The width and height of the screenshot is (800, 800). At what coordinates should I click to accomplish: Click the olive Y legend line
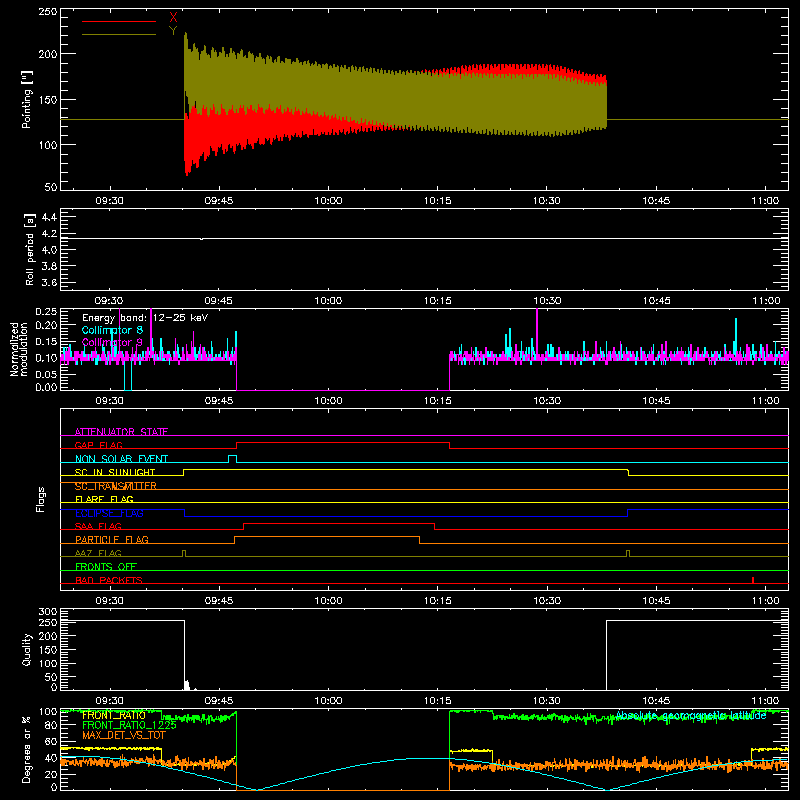[119, 34]
